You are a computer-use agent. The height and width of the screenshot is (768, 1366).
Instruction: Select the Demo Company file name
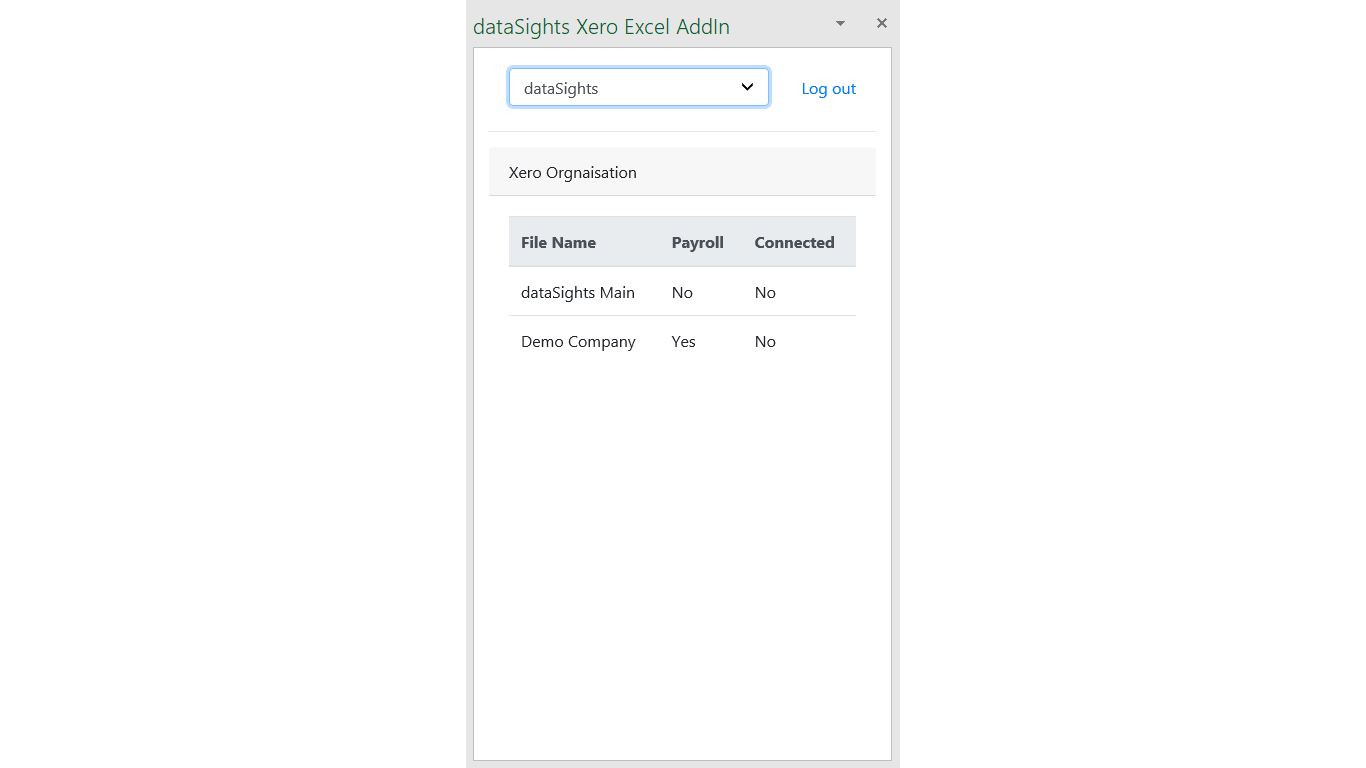tap(578, 342)
